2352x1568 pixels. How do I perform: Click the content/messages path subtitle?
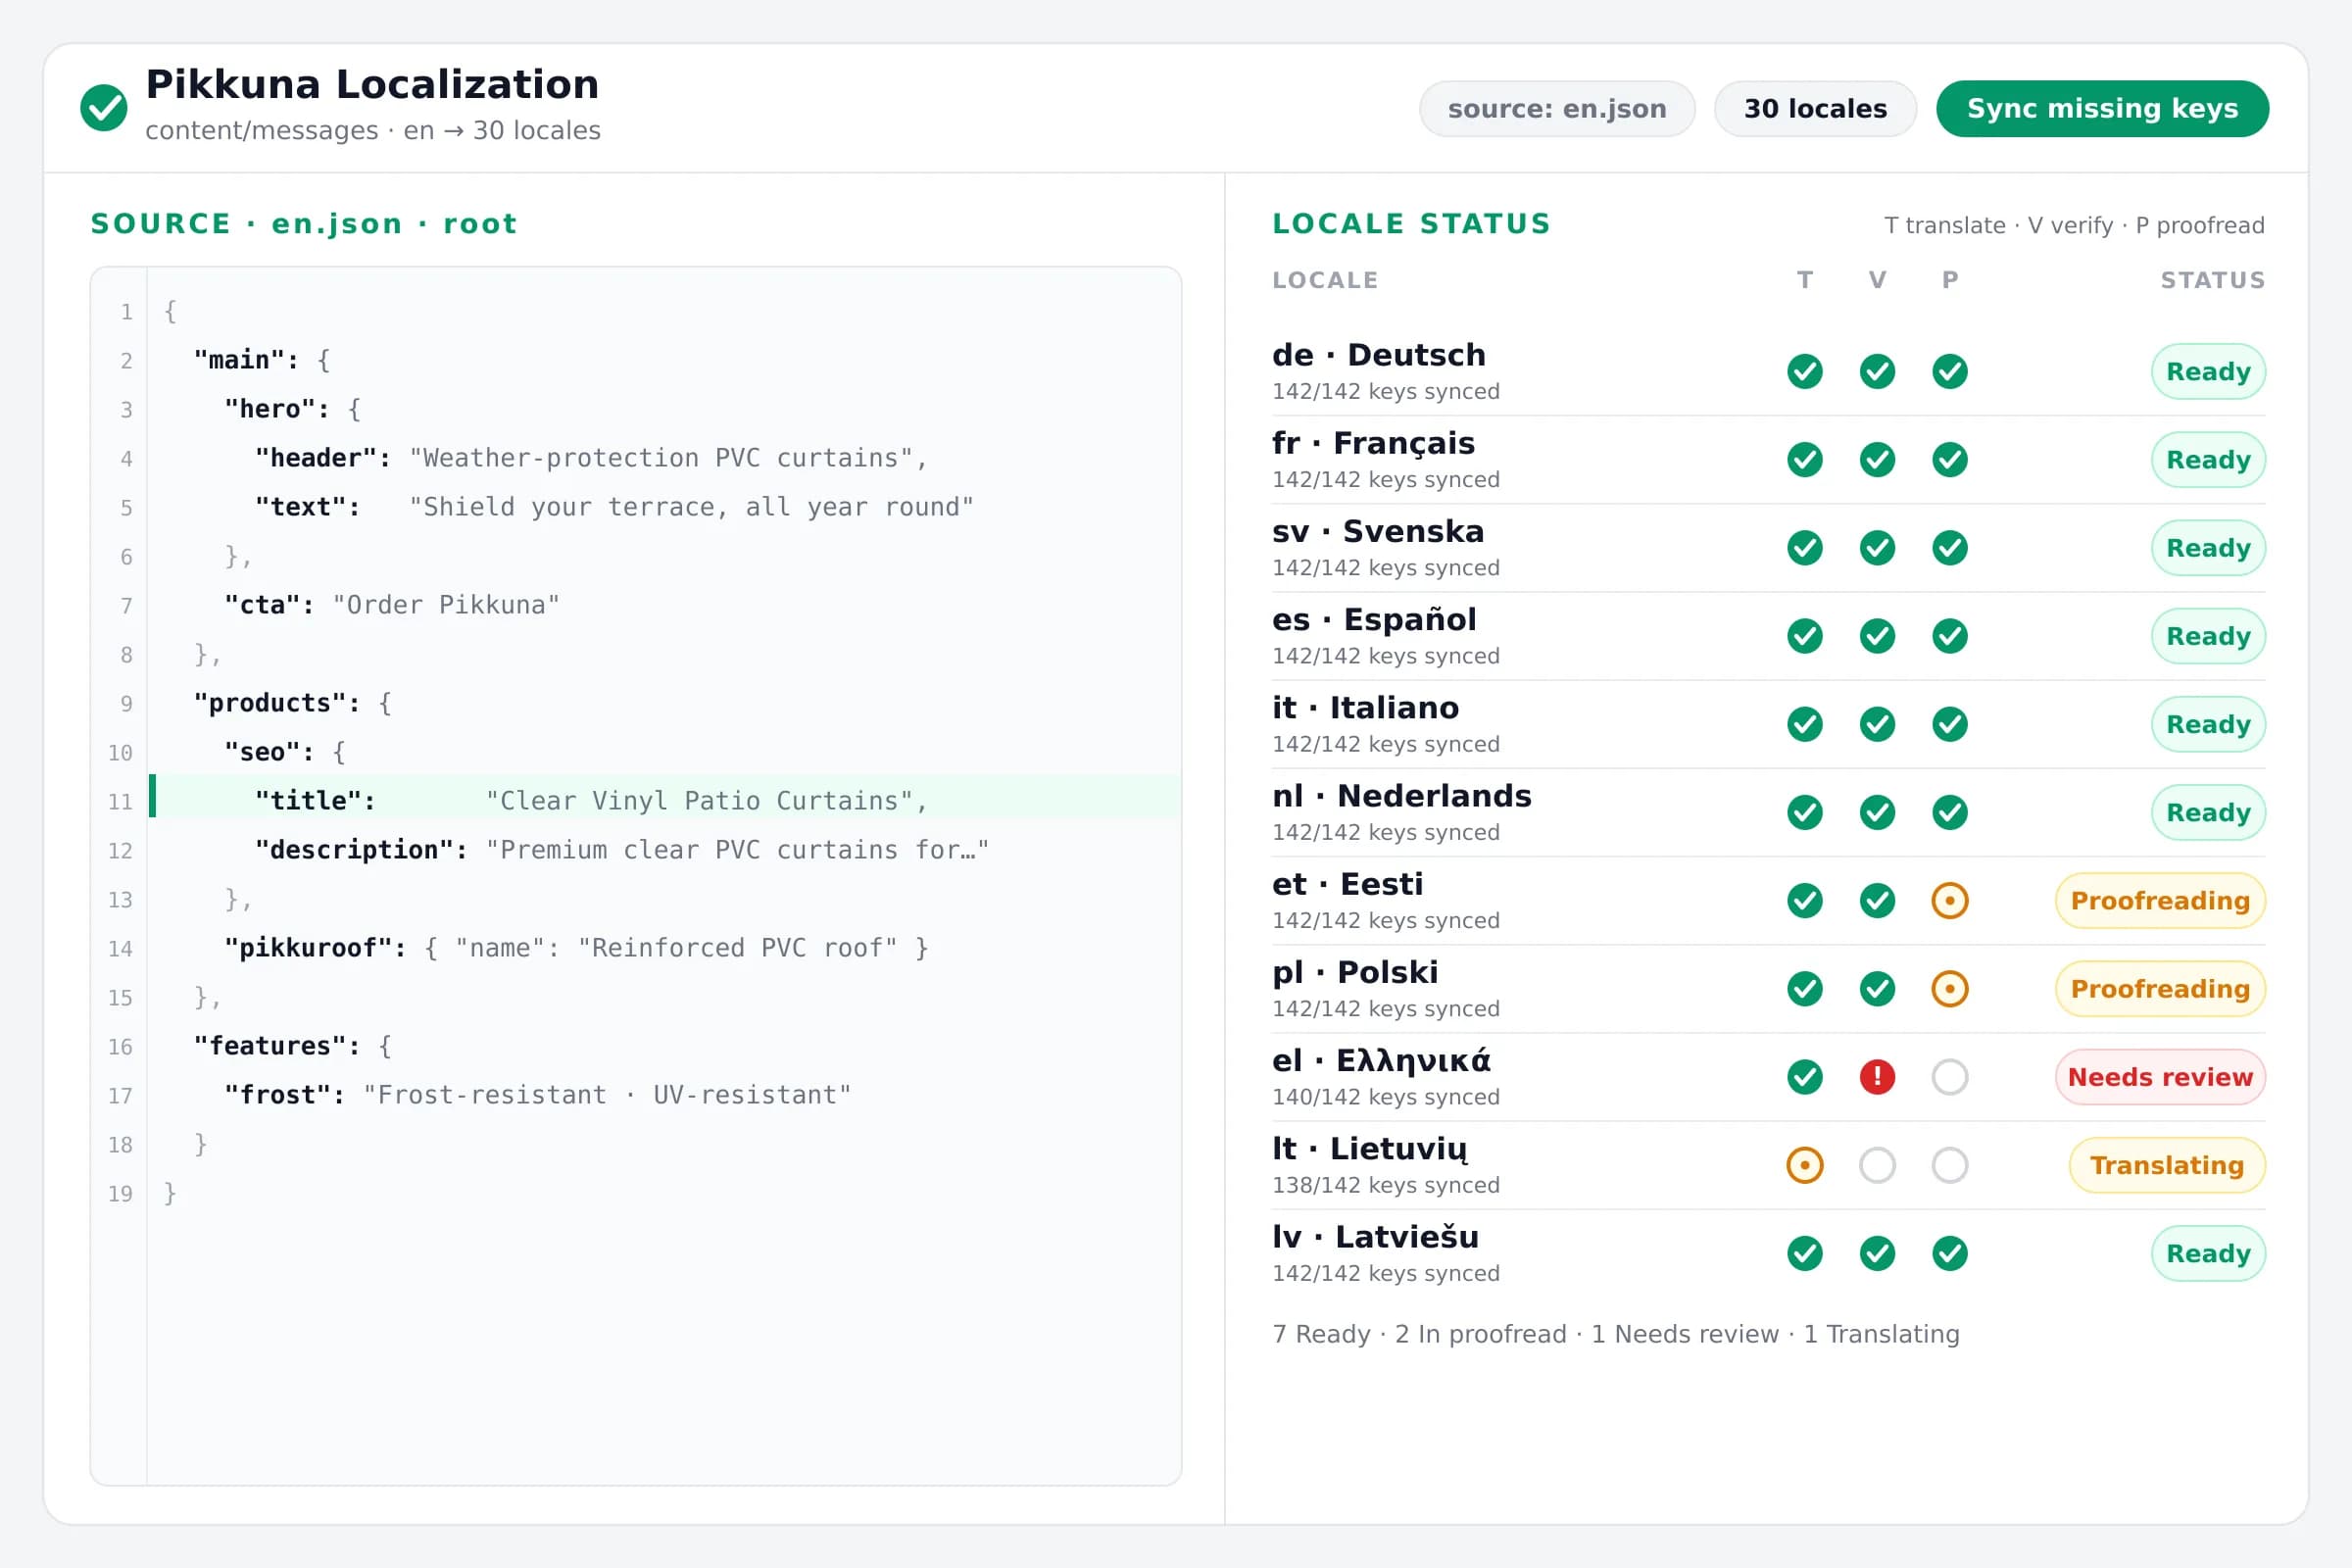373,131
